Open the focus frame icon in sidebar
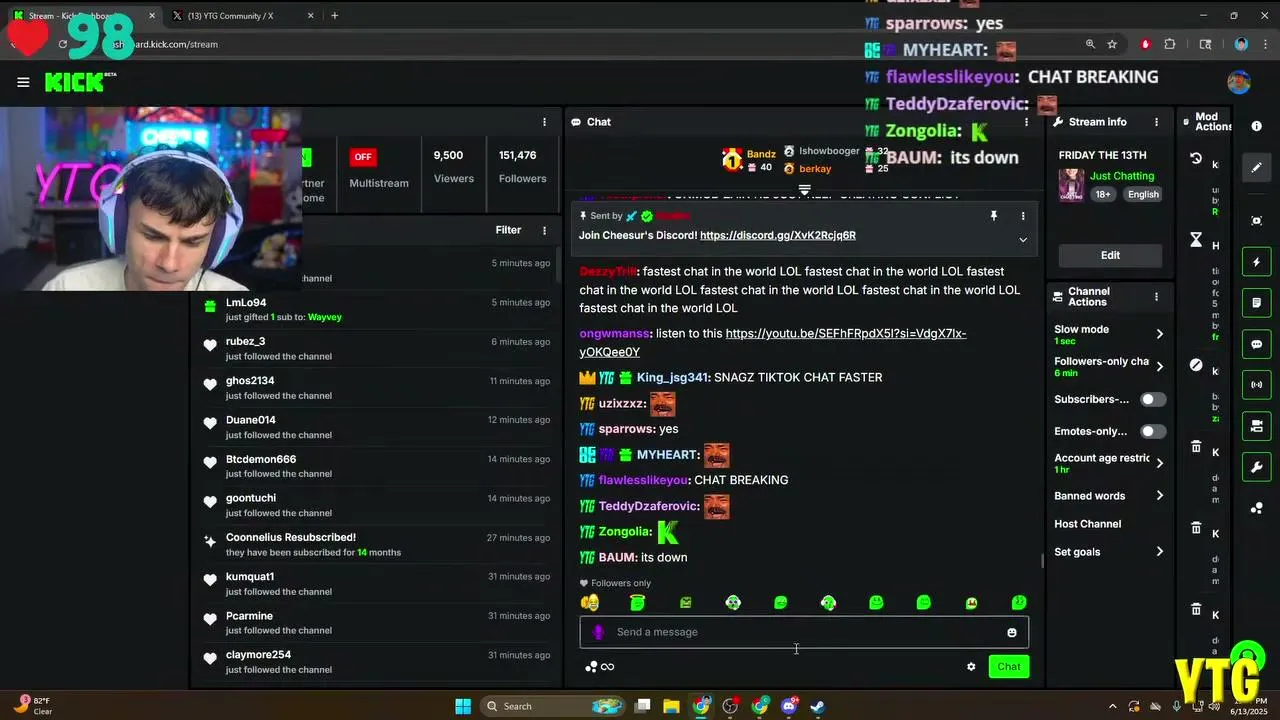Screen dimensions: 1280x720 click(1257, 221)
